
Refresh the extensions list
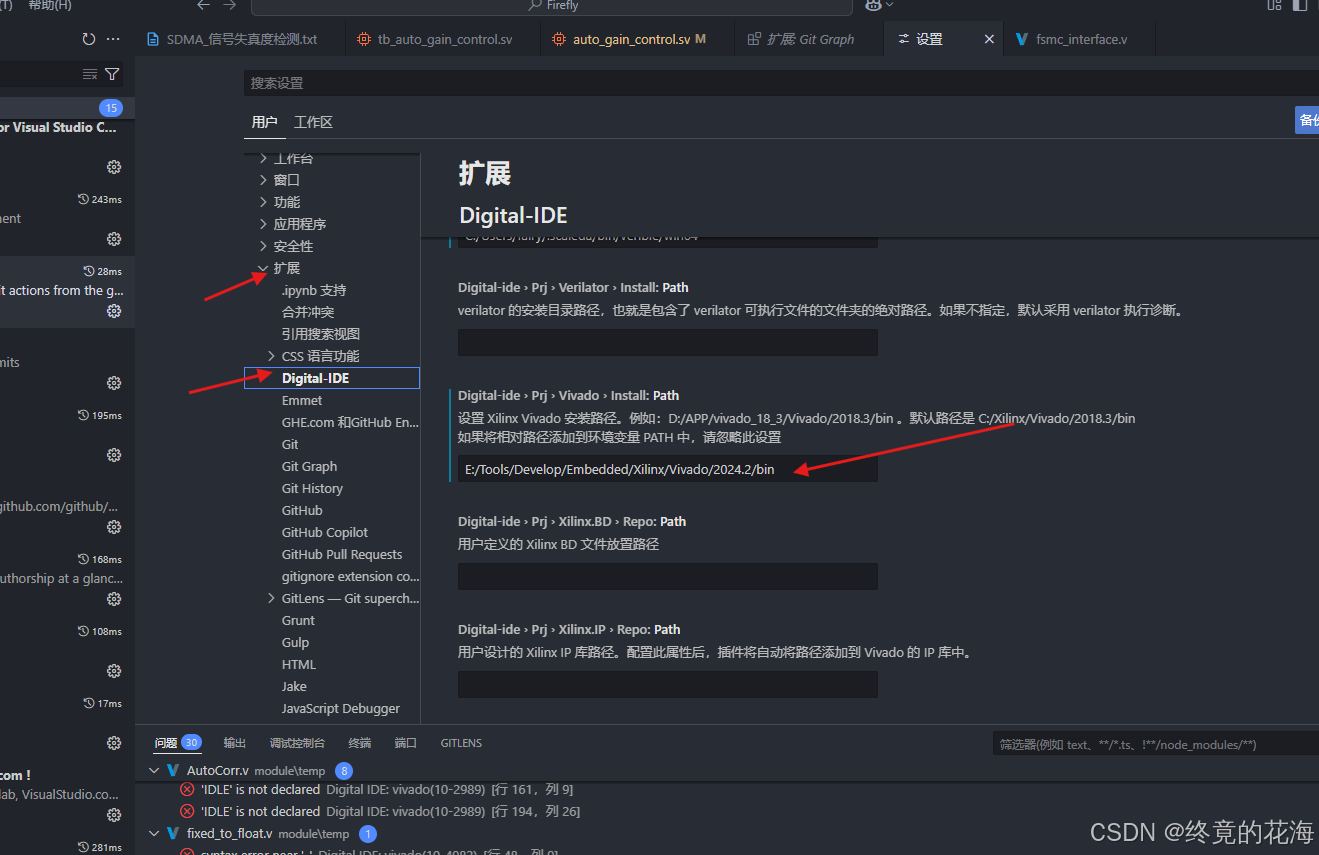89,39
